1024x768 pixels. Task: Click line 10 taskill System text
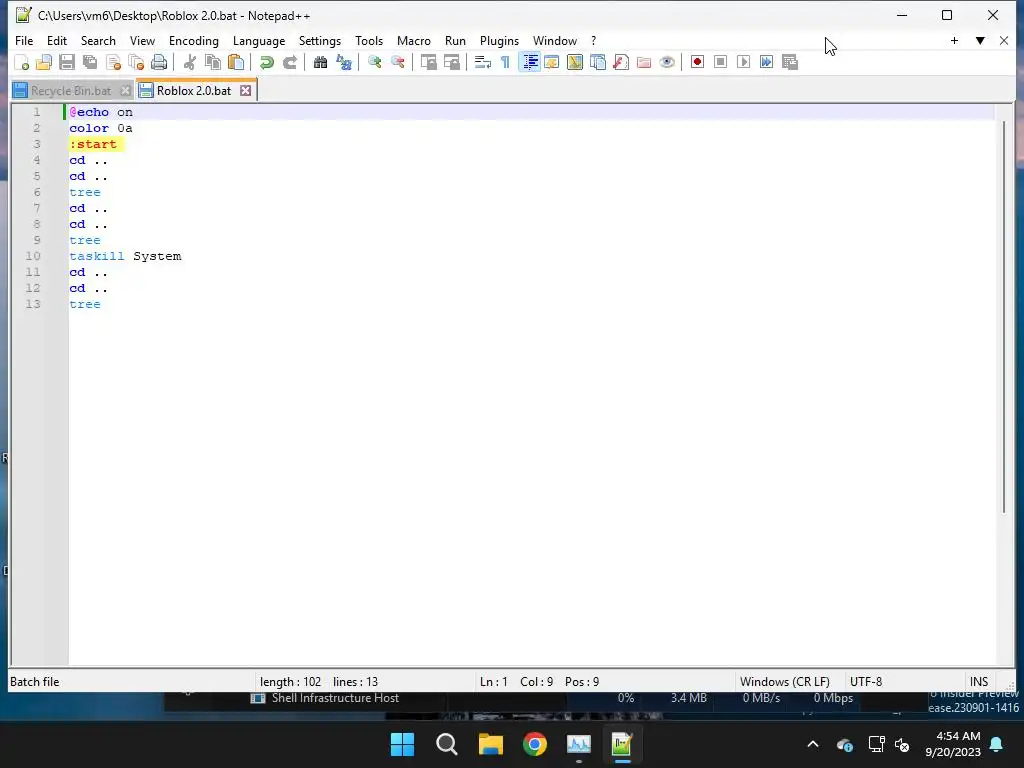tap(125, 256)
